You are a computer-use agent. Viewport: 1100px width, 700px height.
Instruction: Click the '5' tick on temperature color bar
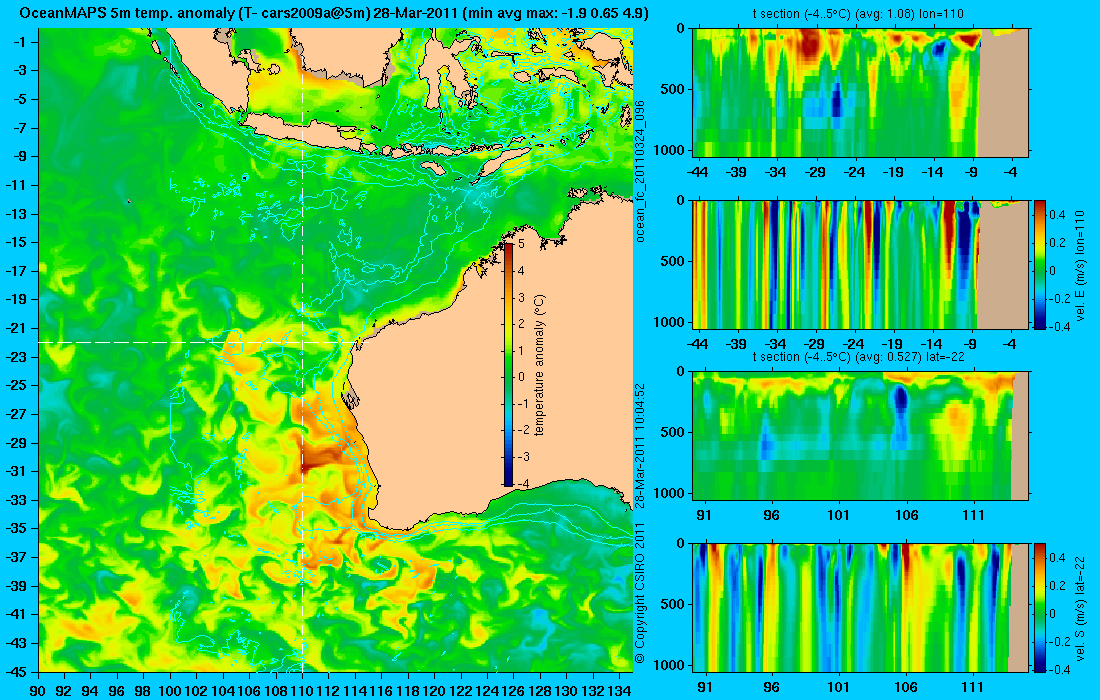tap(521, 244)
